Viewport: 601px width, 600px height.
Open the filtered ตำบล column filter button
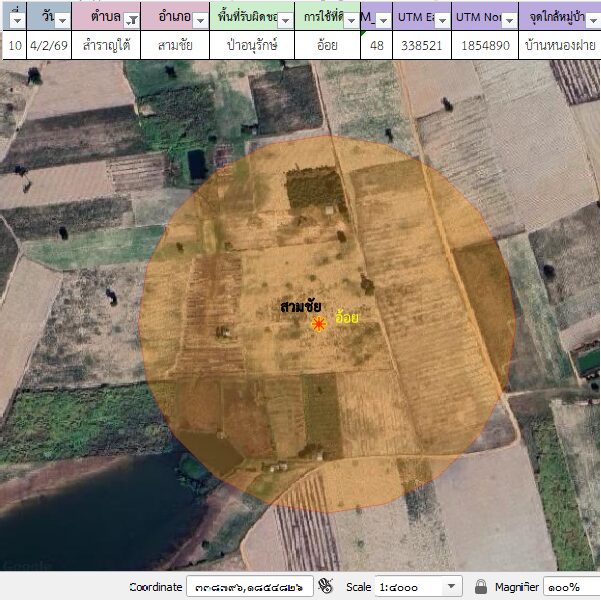click(x=131, y=19)
